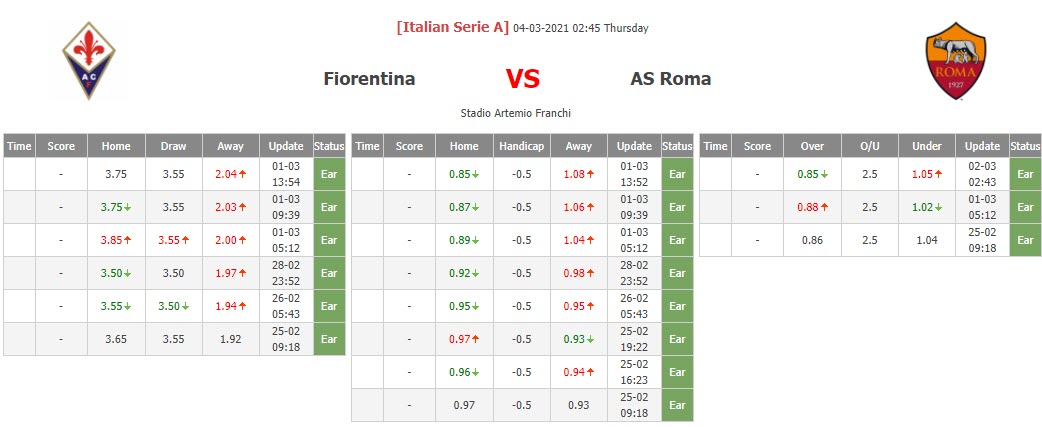
Task: Click the Under column header
Action: pos(927,146)
